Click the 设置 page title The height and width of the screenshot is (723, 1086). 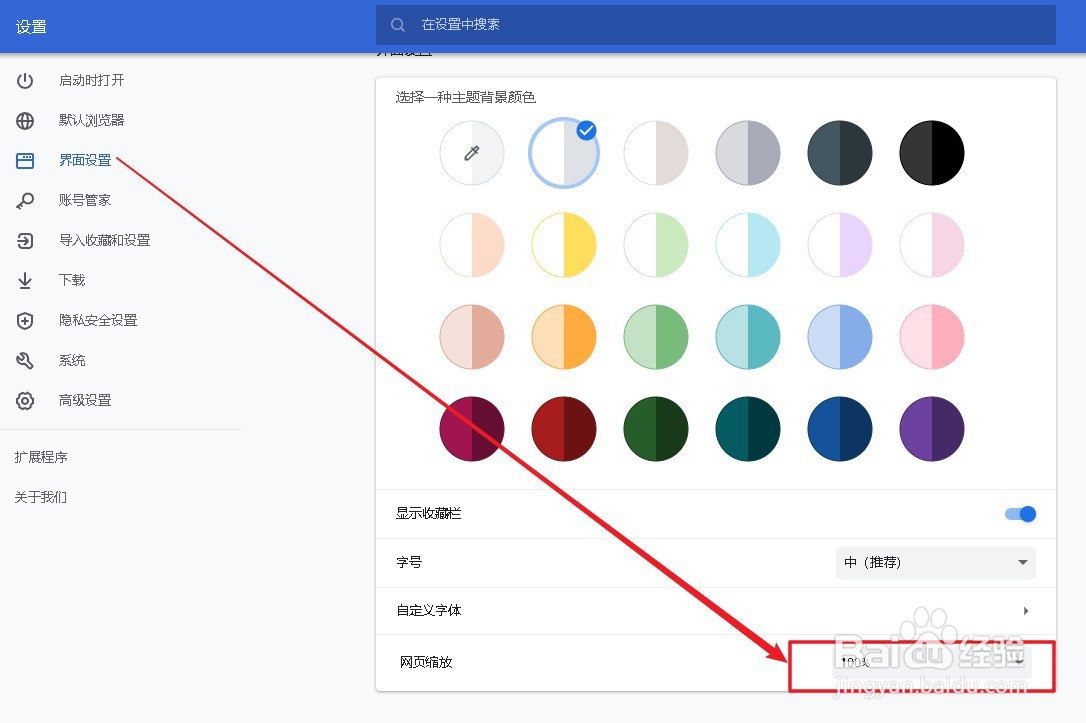coord(31,27)
